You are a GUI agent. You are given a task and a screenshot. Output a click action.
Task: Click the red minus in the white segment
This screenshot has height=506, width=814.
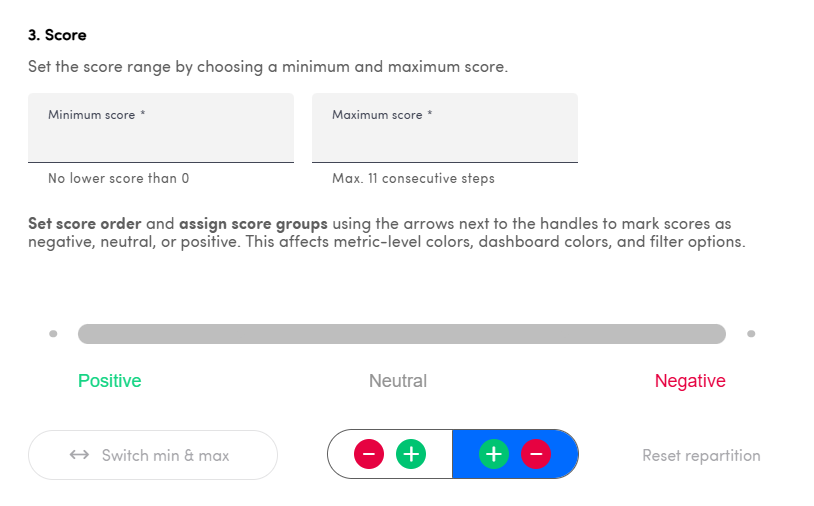(x=369, y=455)
